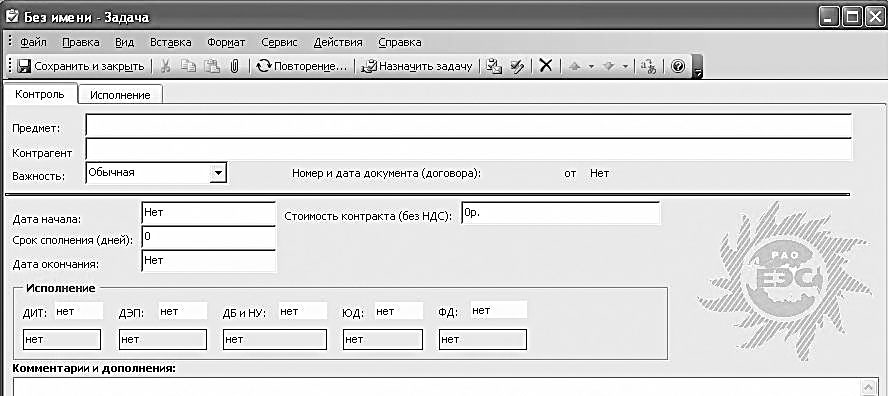
Task: Delete the task with X icon
Action: click(x=545, y=66)
